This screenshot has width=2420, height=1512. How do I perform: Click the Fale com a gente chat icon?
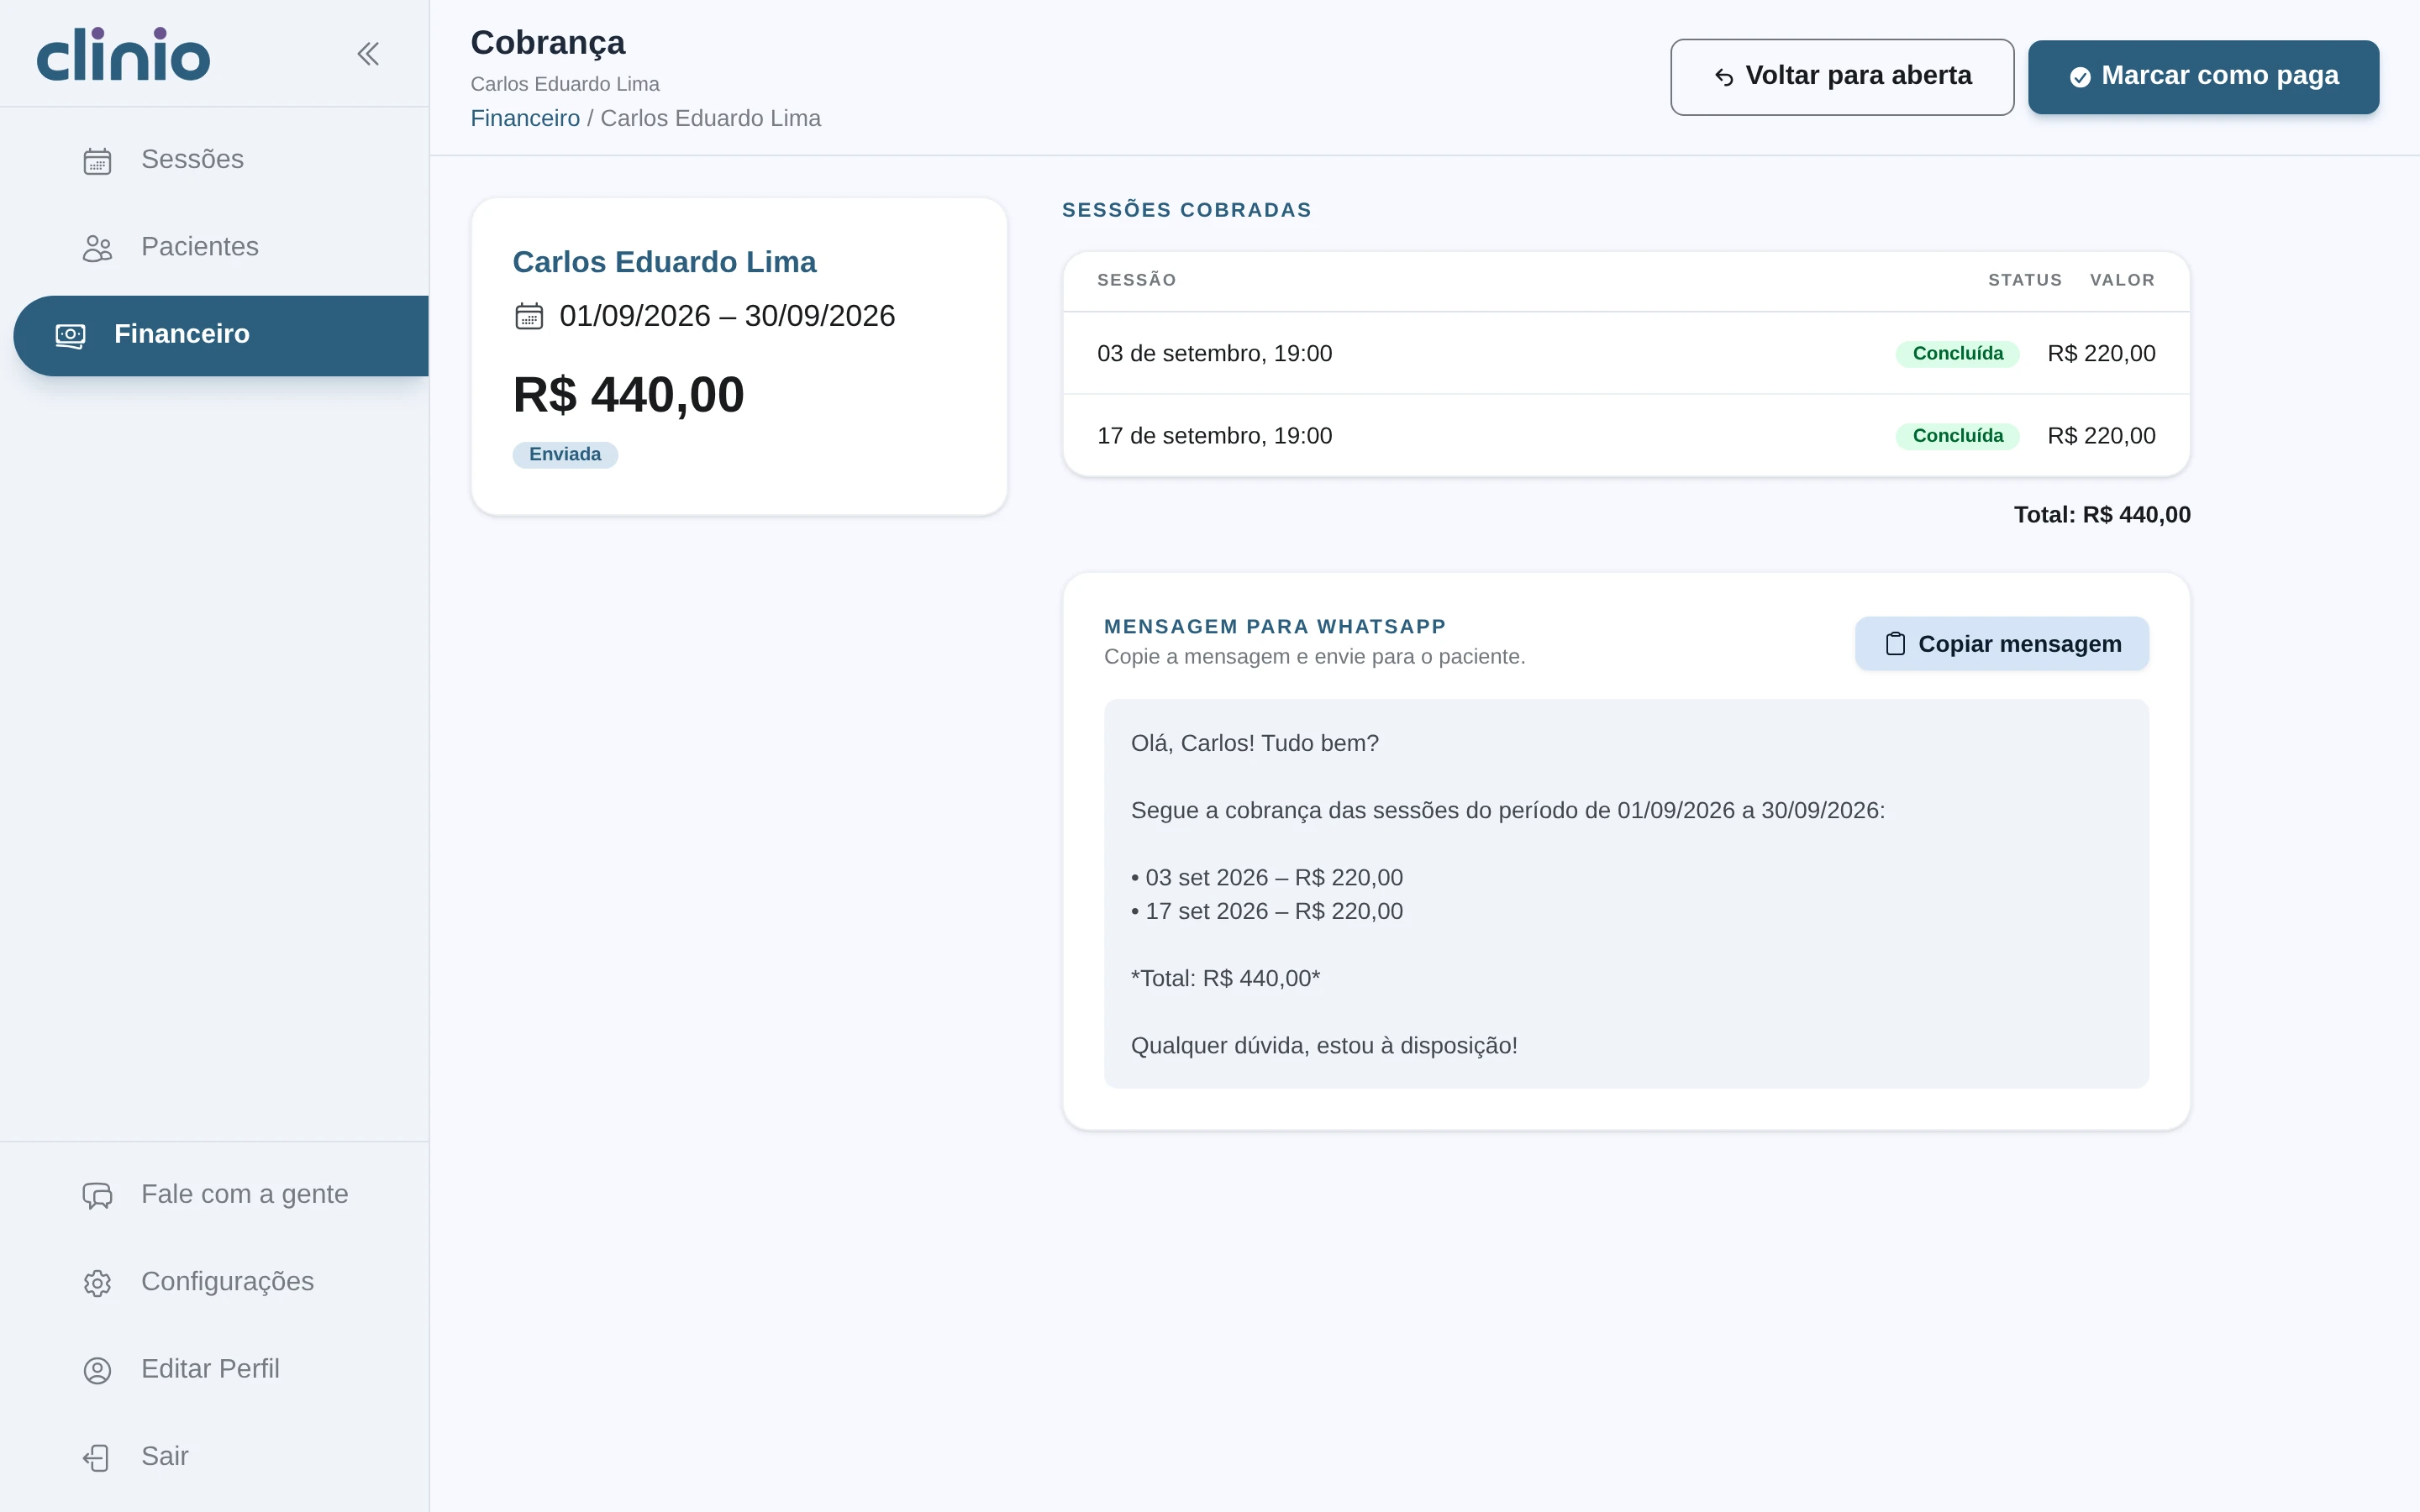point(97,1195)
